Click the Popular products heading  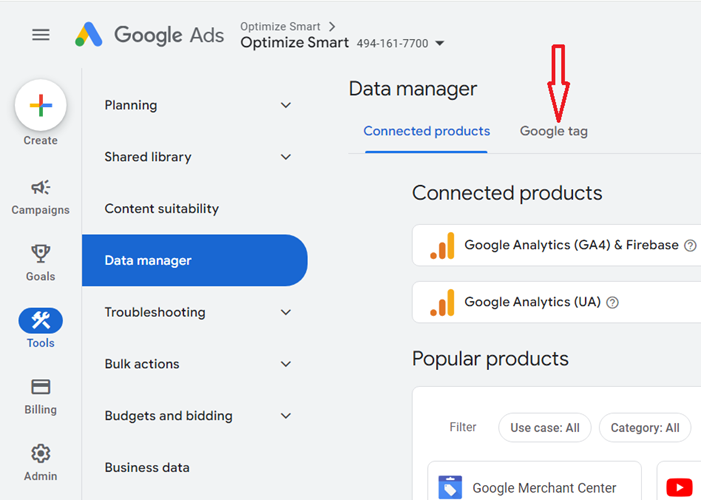point(490,359)
